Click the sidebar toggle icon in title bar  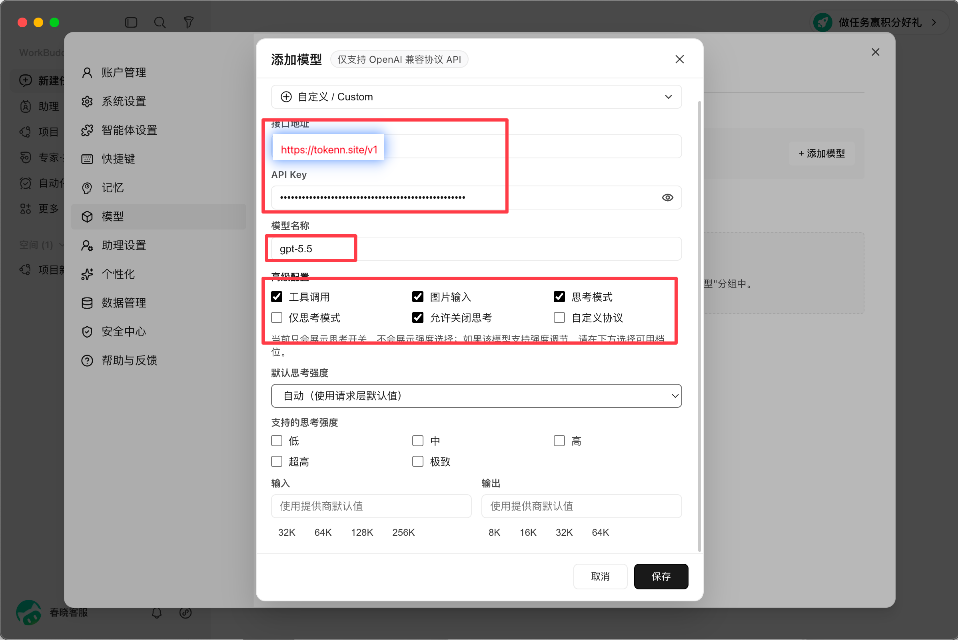coord(131,22)
